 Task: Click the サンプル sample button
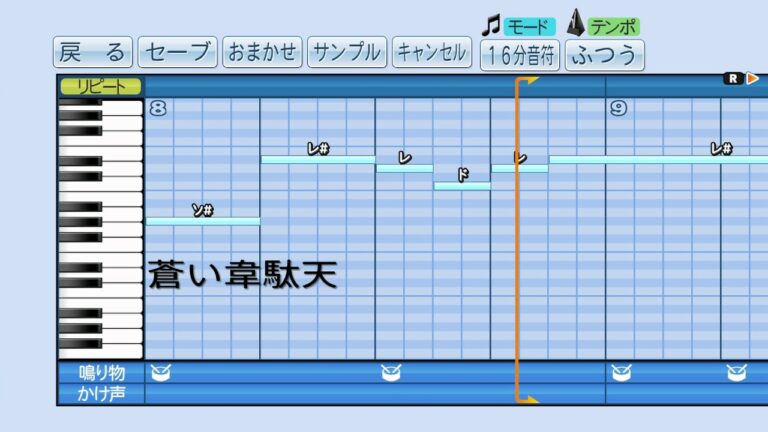coord(346,52)
